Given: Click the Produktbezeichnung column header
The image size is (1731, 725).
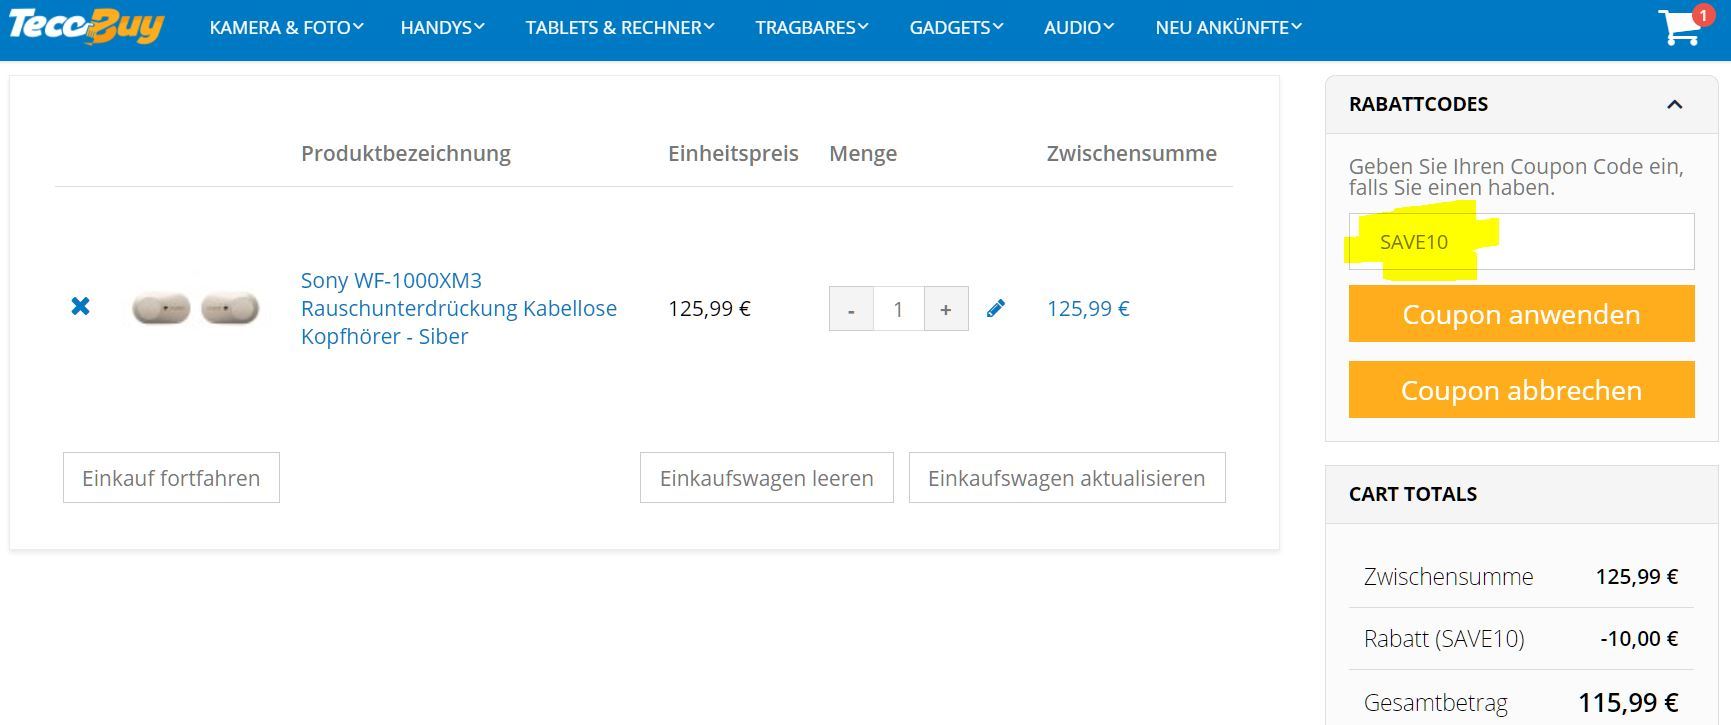Looking at the screenshot, I should pos(406,153).
